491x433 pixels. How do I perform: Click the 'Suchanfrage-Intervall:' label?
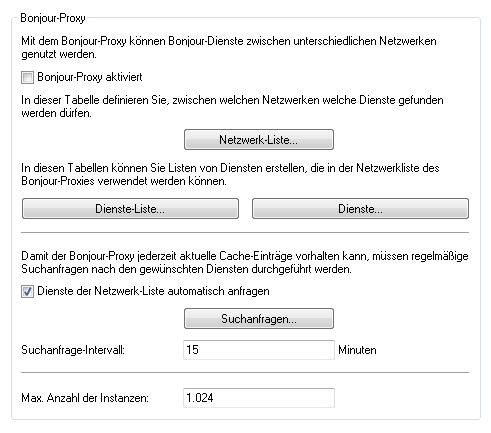73,350
